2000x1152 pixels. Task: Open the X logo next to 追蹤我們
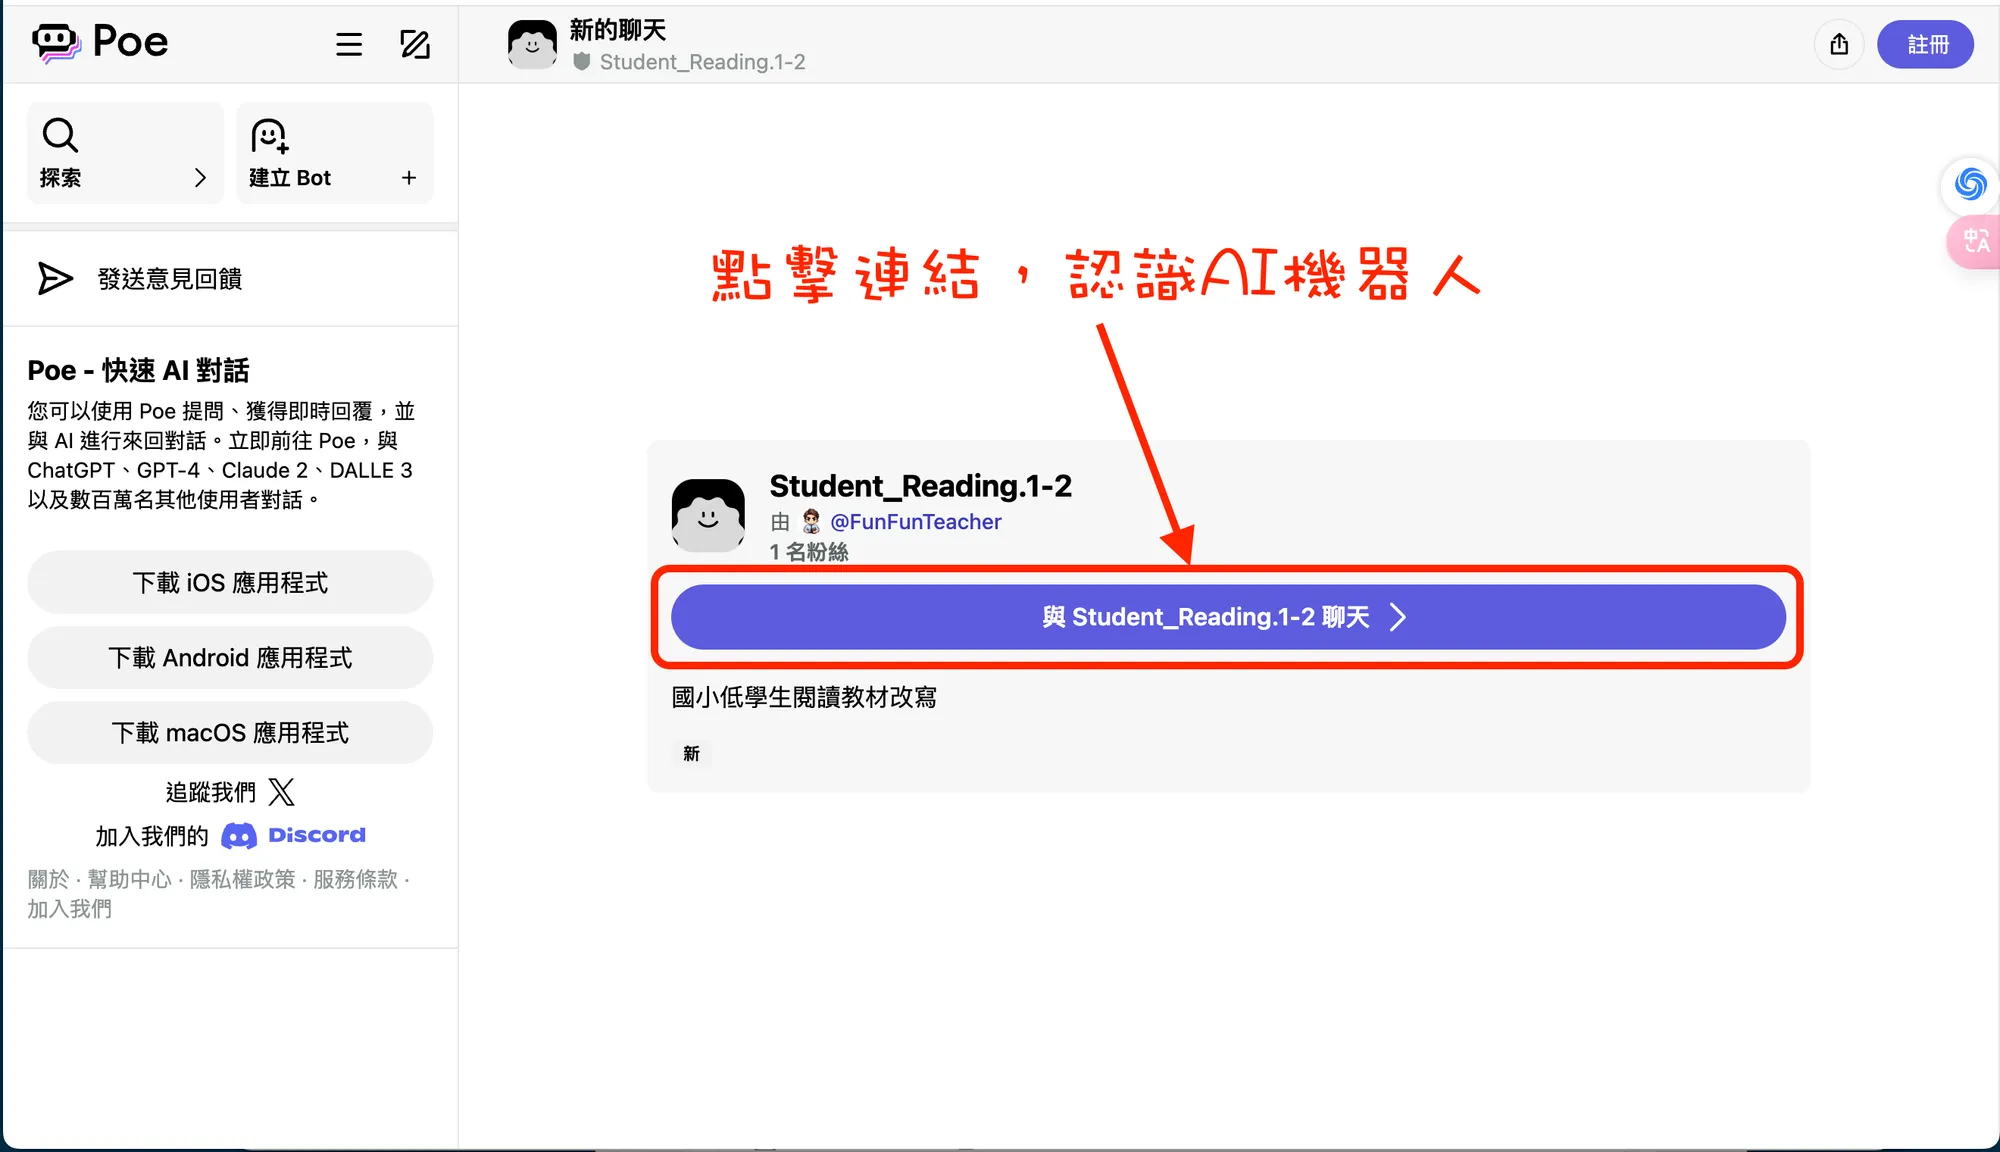[x=282, y=792]
